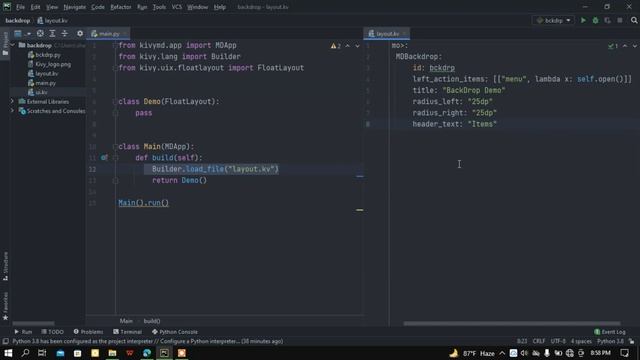The image size is (640, 360).
Task: Expand Scratches and Consoles node
Action: pyautogui.click(x=12, y=111)
